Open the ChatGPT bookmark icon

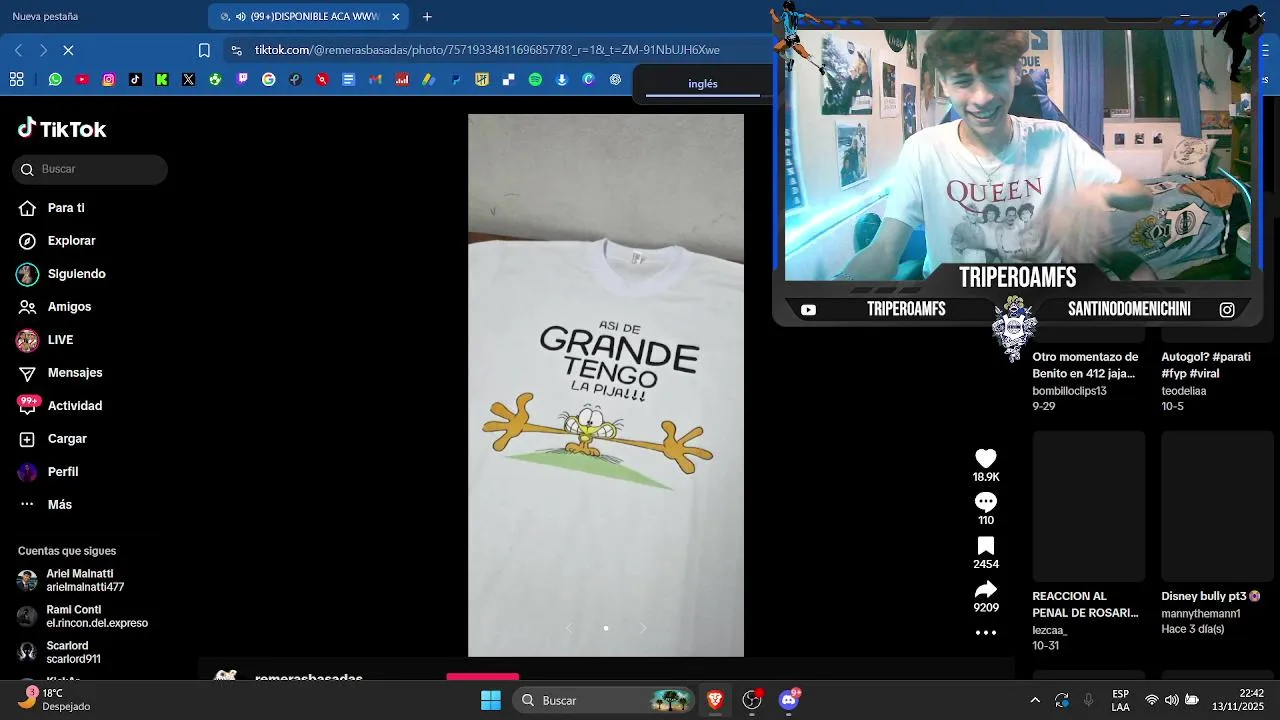tap(615, 79)
